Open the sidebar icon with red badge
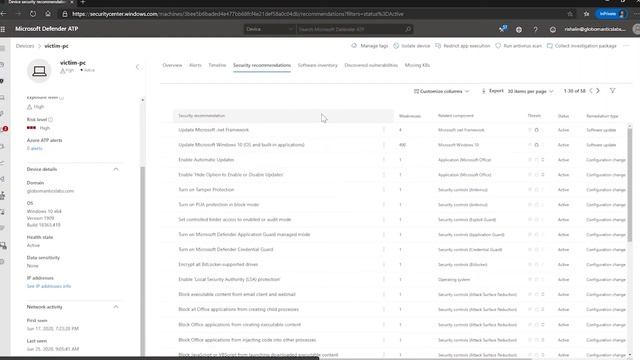This screenshot has width=640, height=360. (x=4, y=129)
